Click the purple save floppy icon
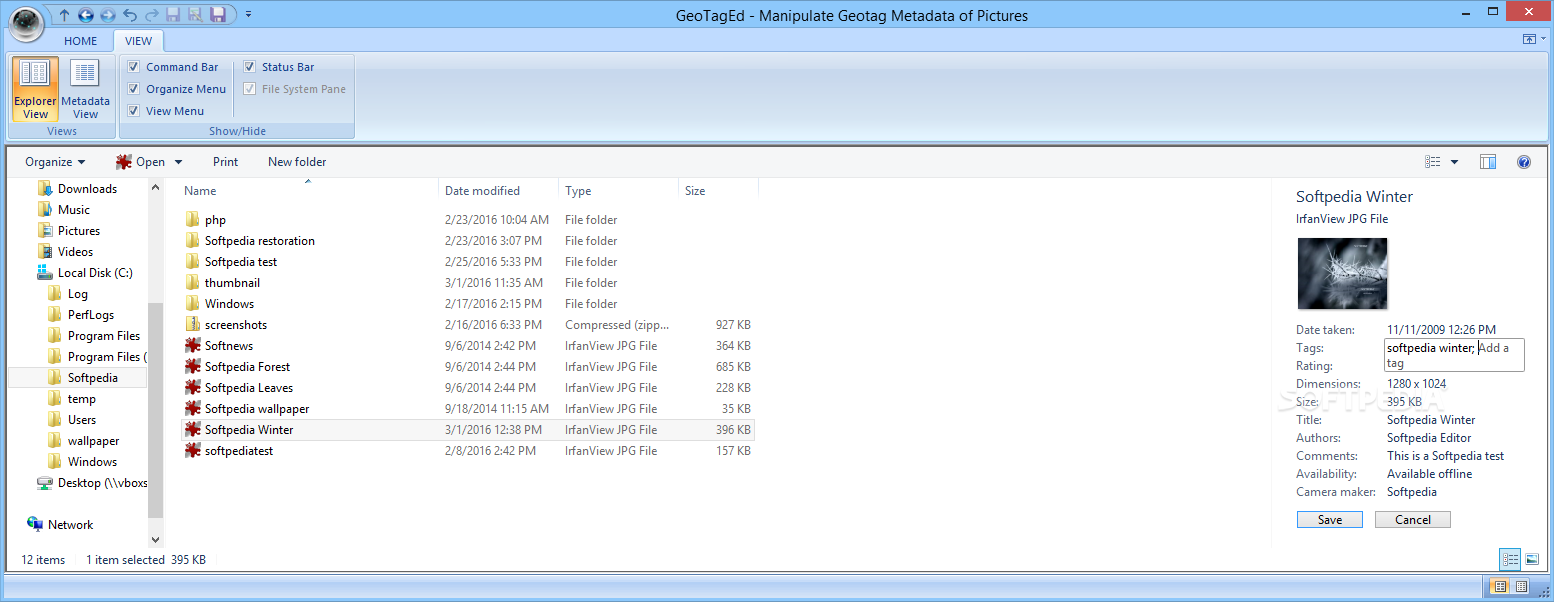1554x602 pixels. (x=217, y=15)
